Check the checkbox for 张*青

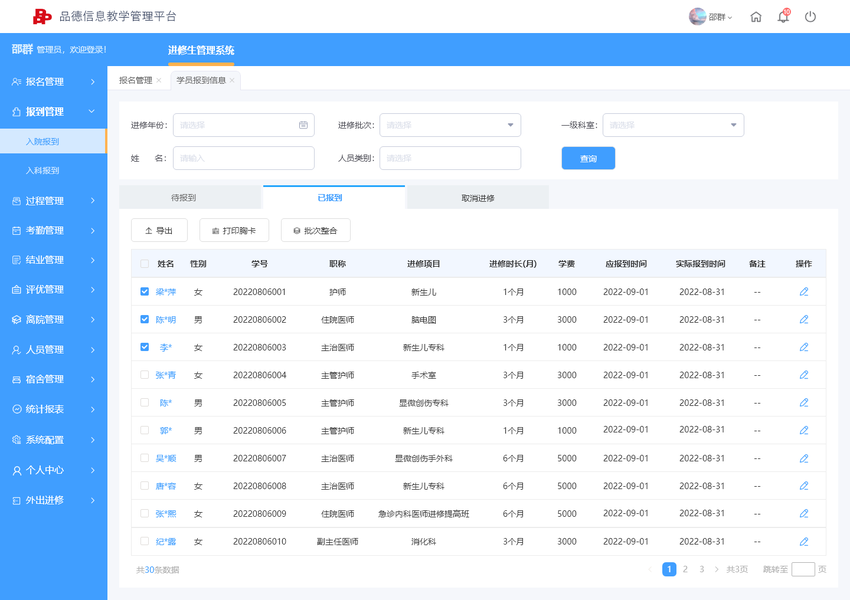pos(144,375)
